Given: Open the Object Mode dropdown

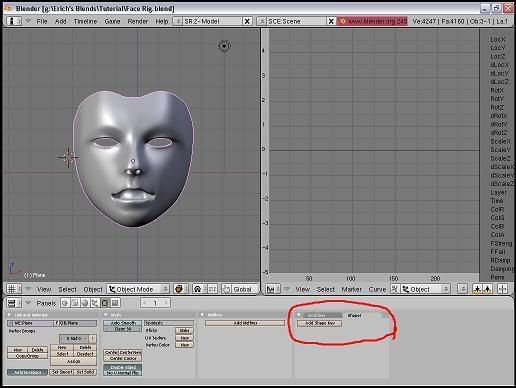Looking at the screenshot, I should 138,289.
